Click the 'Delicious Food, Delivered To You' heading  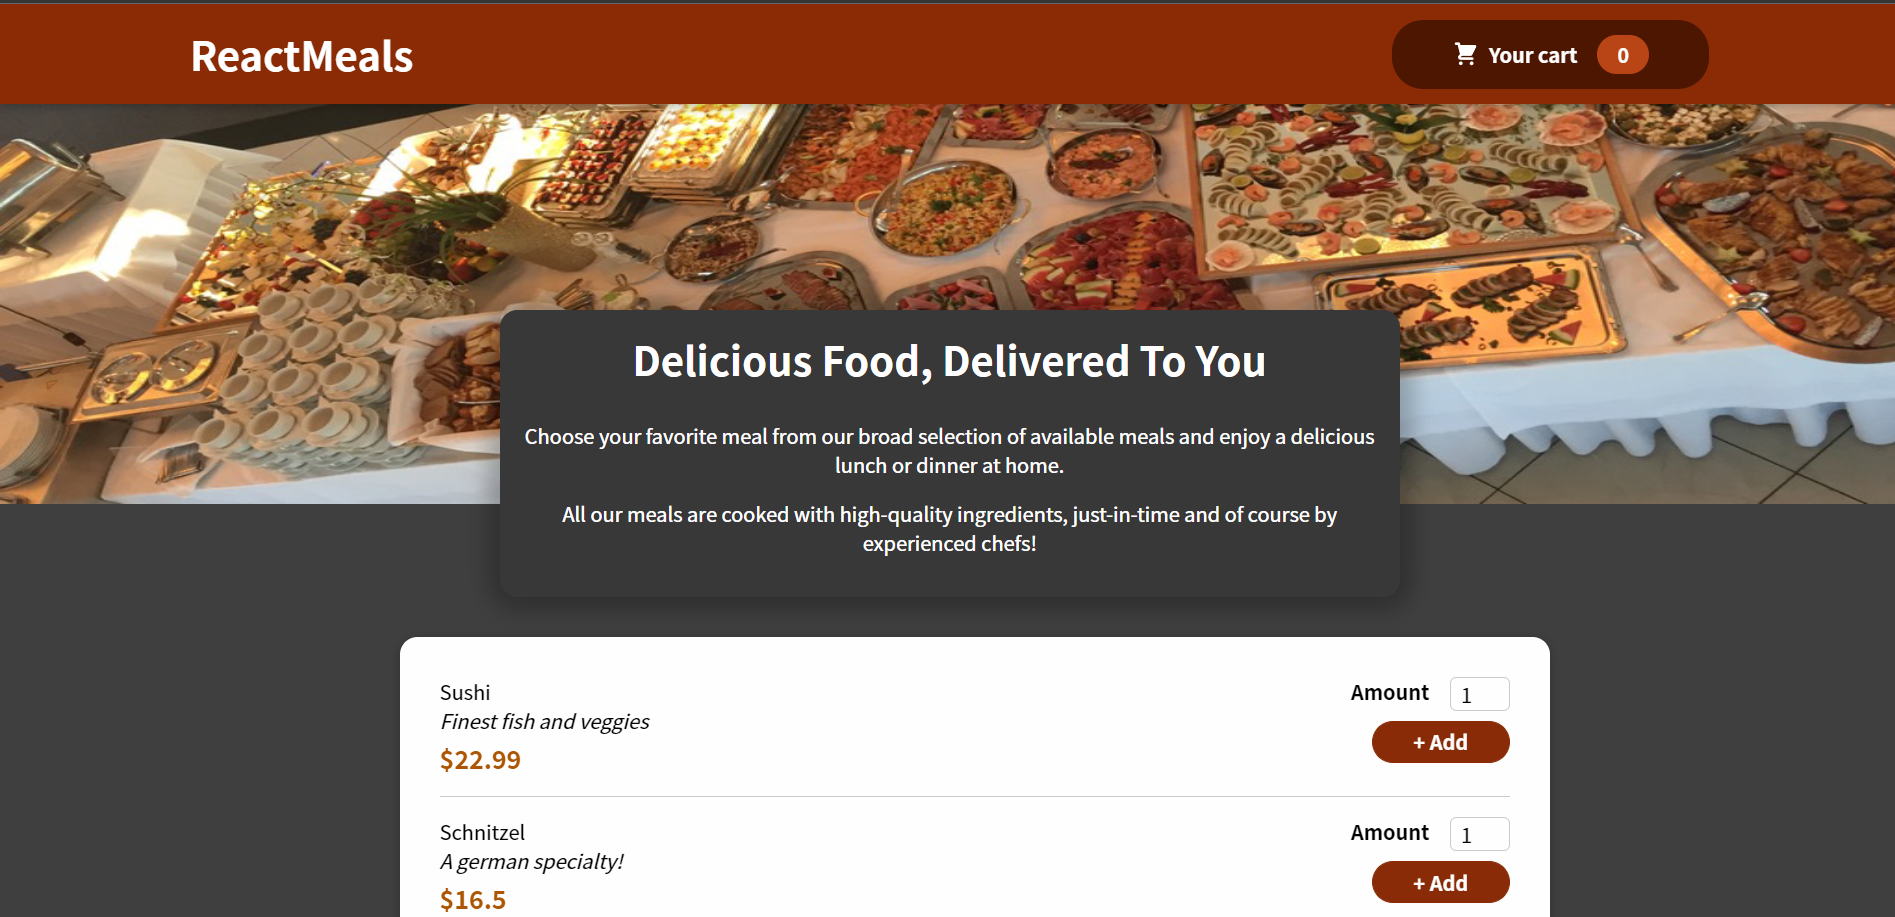point(949,362)
